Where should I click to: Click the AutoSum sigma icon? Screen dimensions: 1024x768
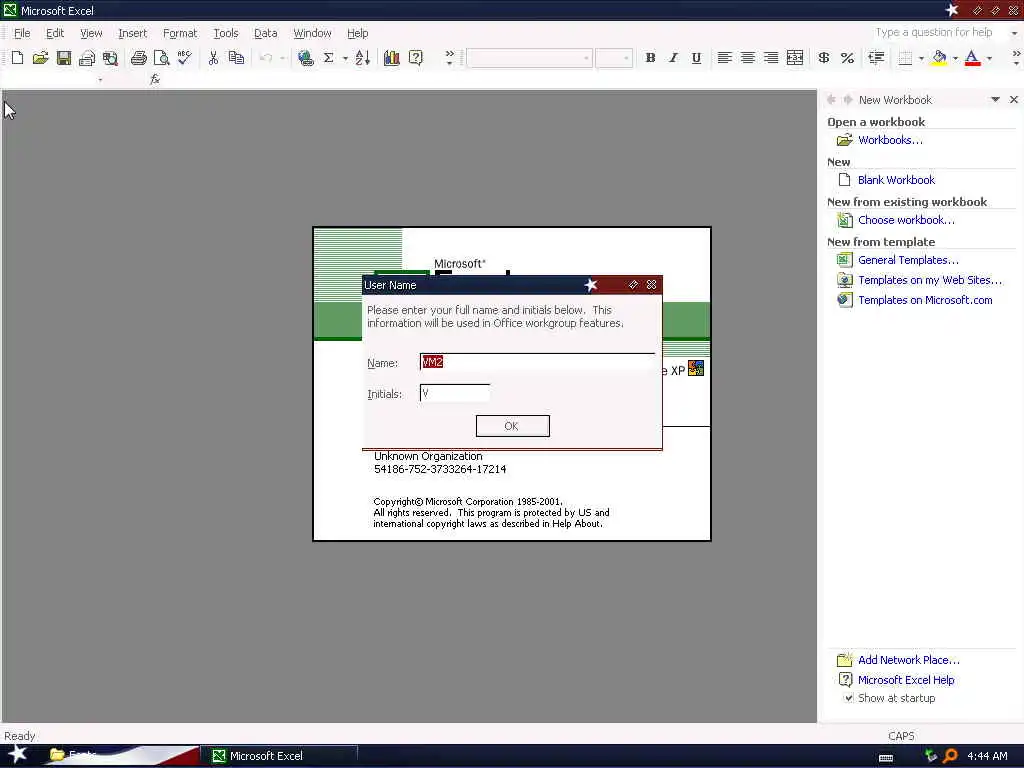pyautogui.click(x=328, y=58)
